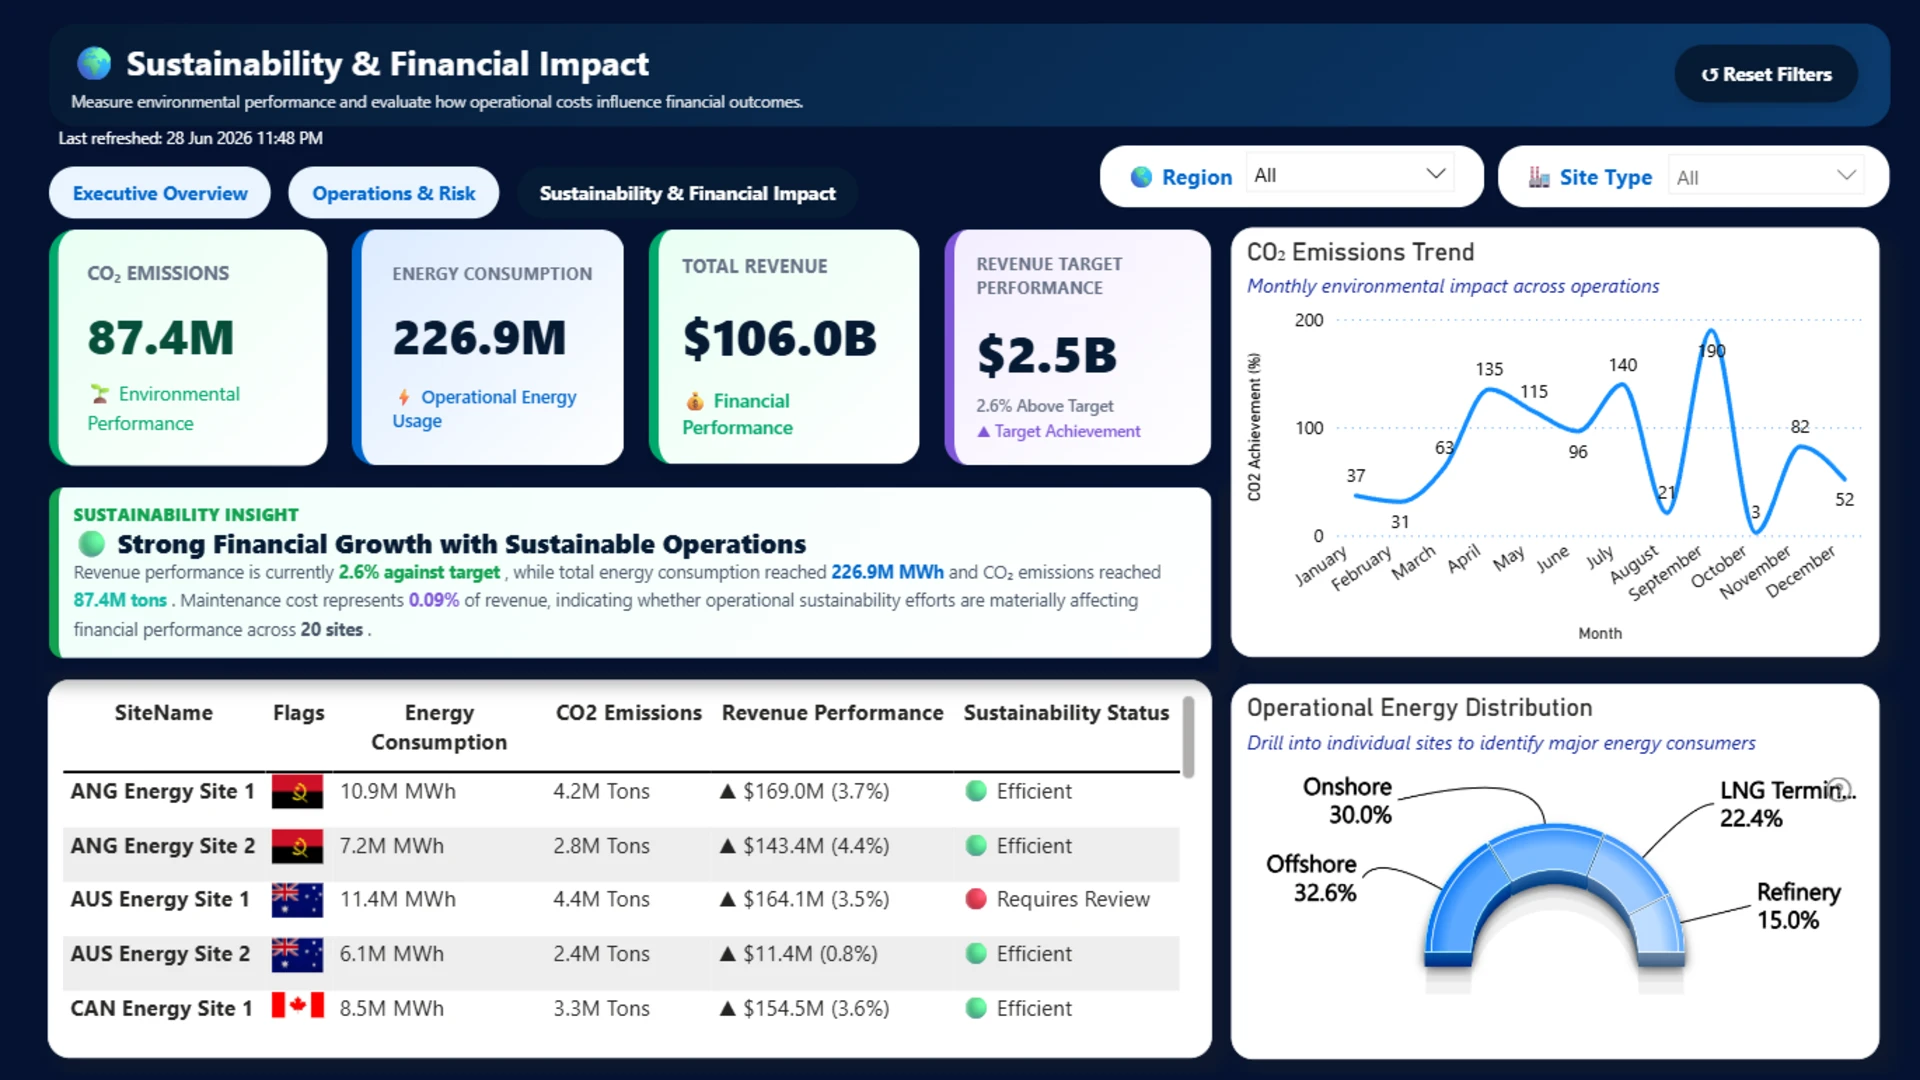Click the lightning Operational Energy Usage icon

coord(403,397)
